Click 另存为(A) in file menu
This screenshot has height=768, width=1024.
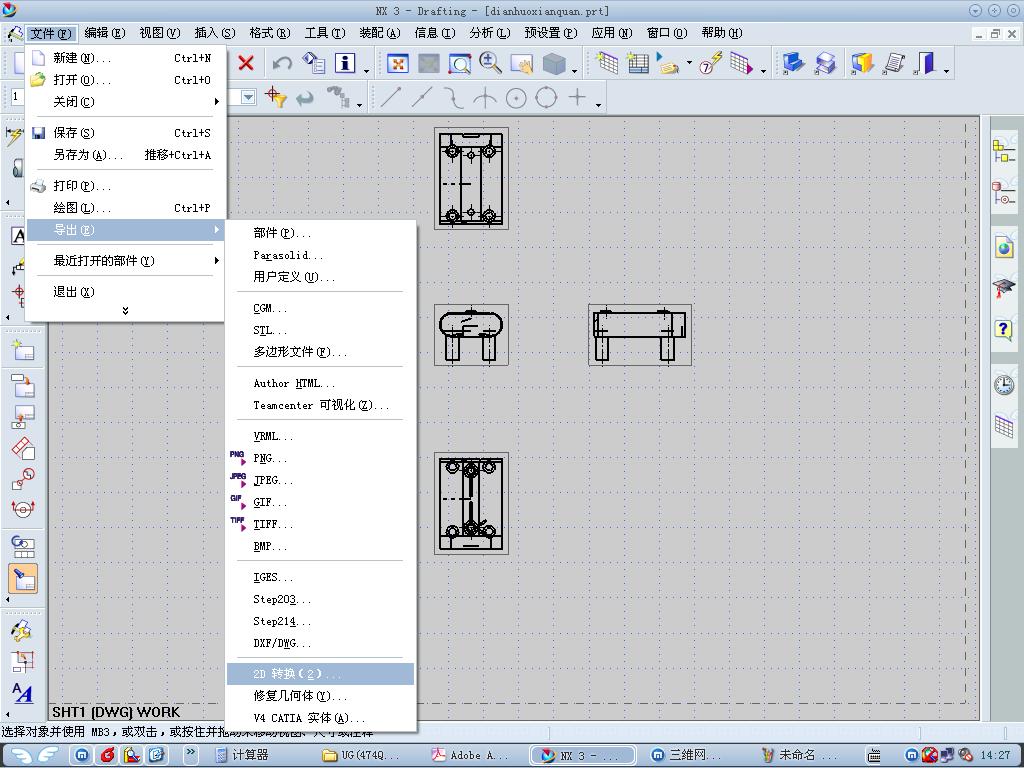tap(125, 155)
